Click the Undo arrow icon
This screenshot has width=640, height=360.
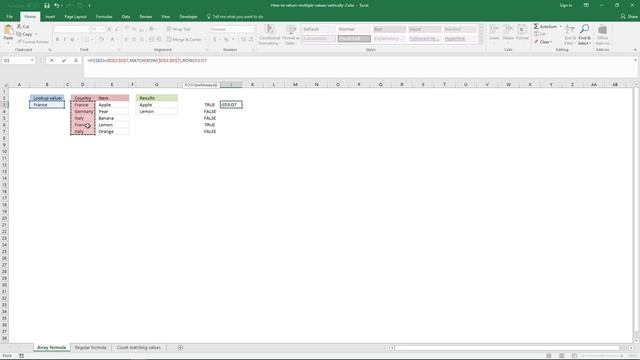tap(57, 5)
